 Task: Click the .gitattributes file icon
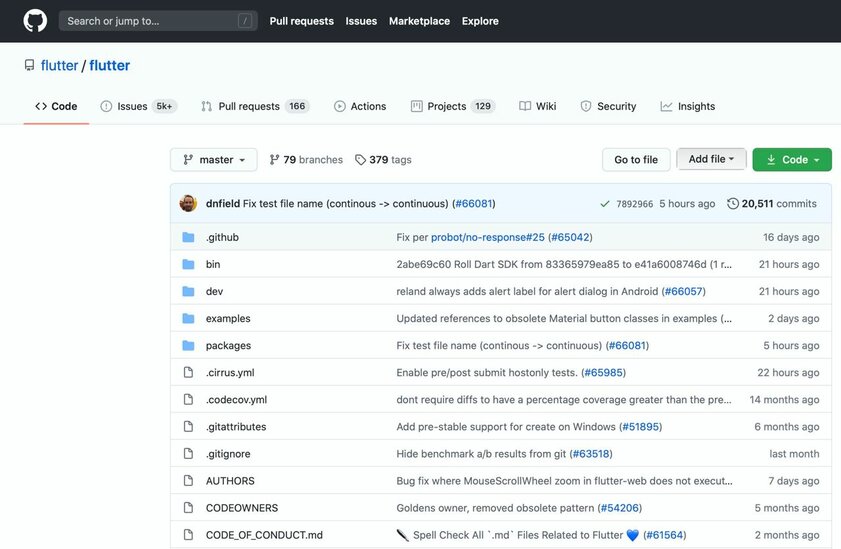tap(188, 426)
